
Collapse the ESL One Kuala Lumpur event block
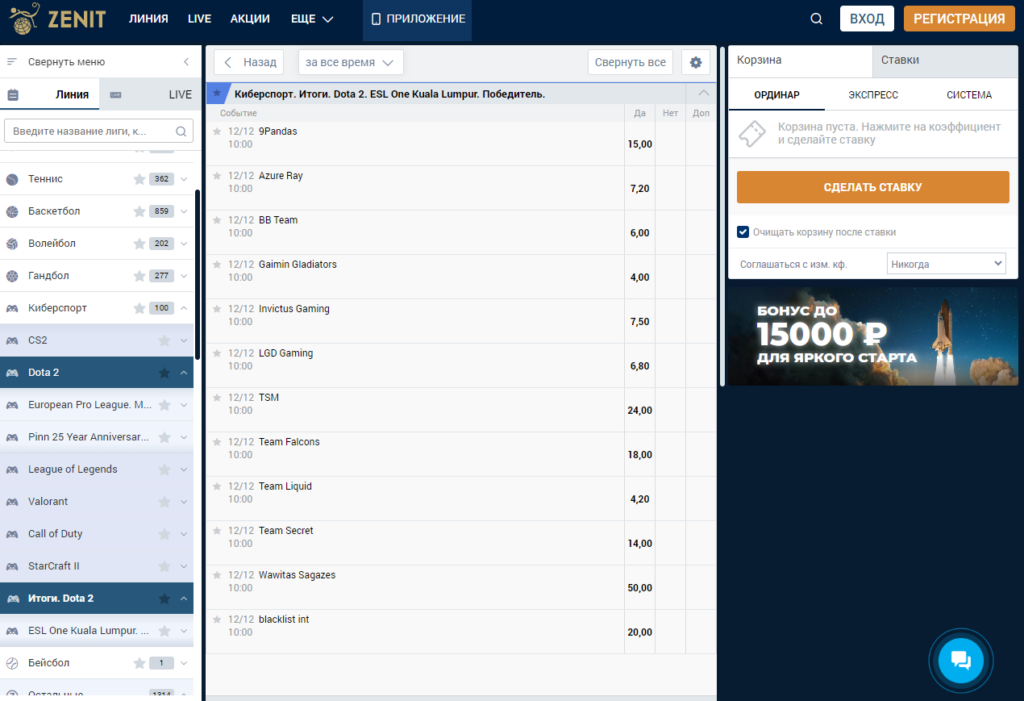[x=703, y=93]
